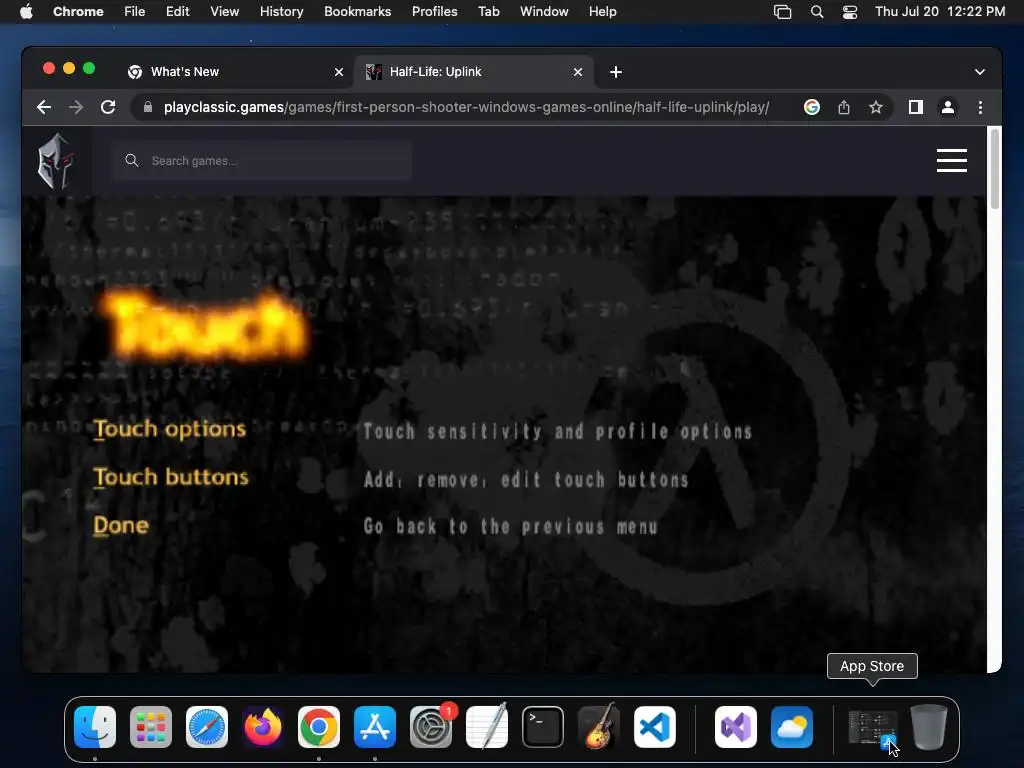
Task: Launch Safari from the Dock
Action: 207,727
